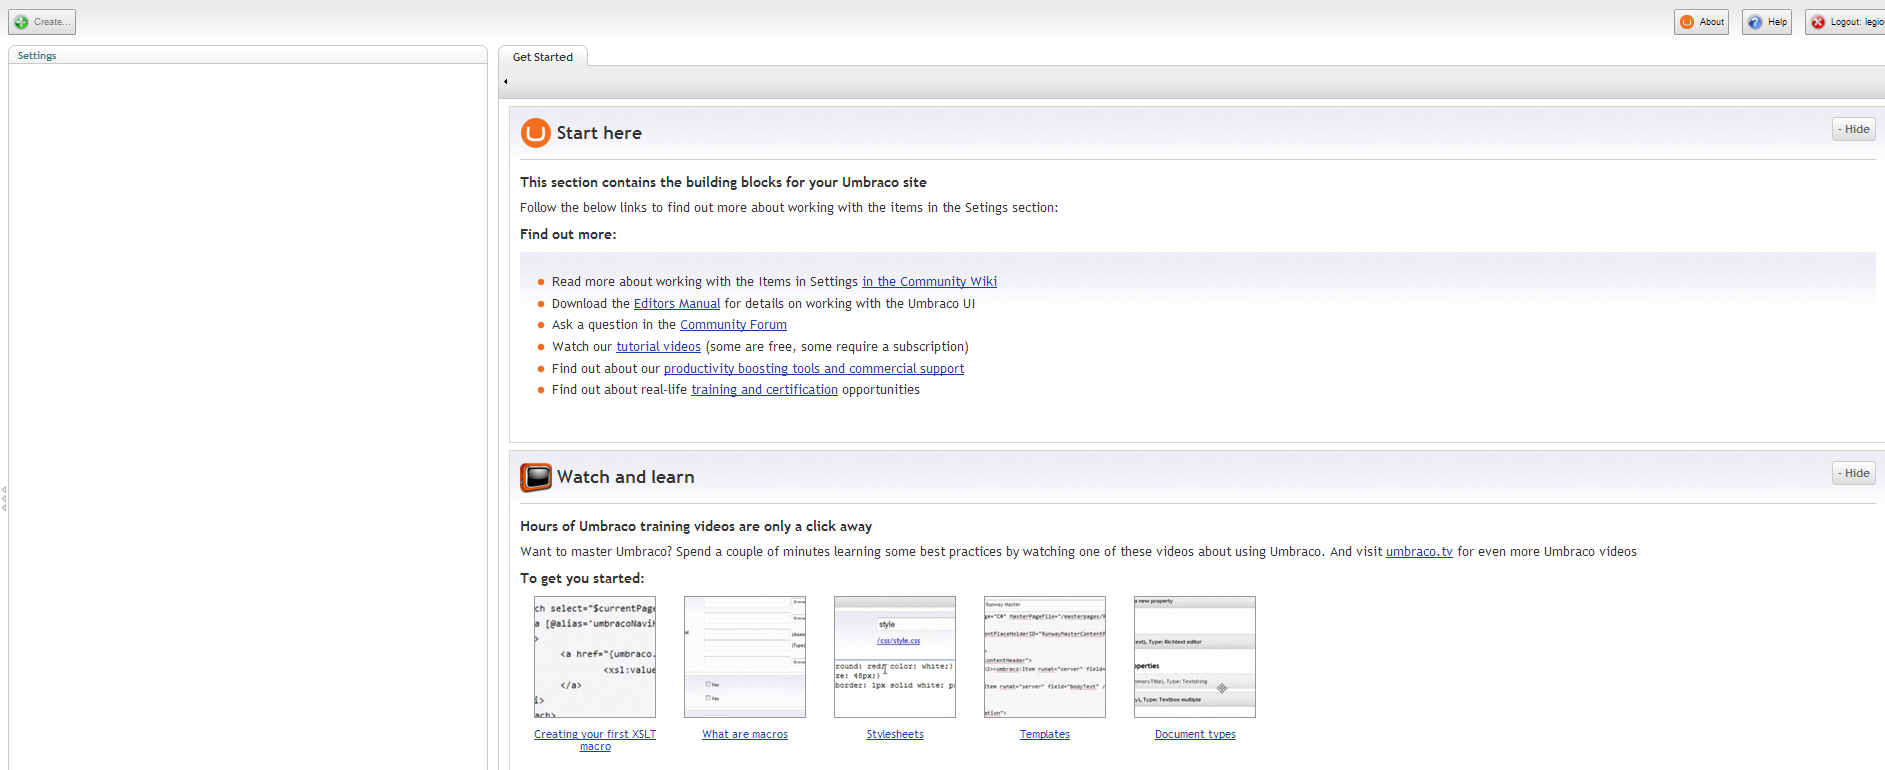Click the Create button
The height and width of the screenshot is (770, 1885).
coord(42,22)
